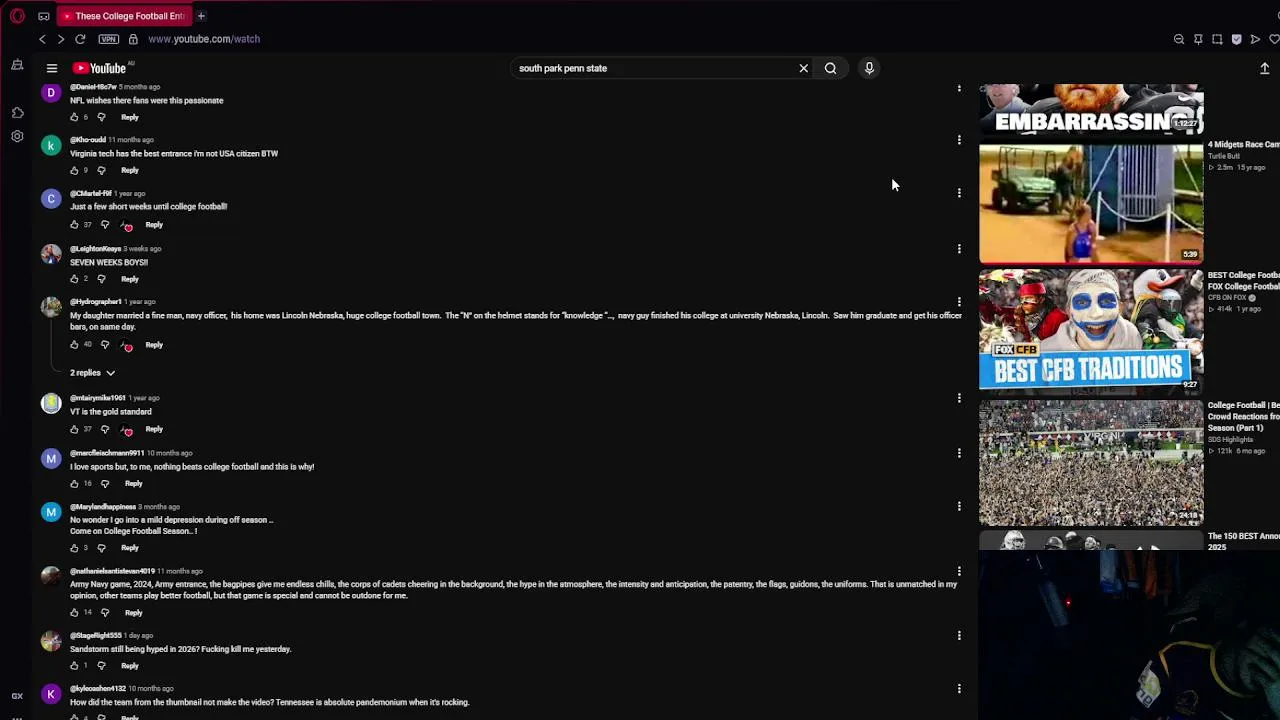
Task: Zoom out using the magnifier icon
Action: pyautogui.click(x=1179, y=39)
